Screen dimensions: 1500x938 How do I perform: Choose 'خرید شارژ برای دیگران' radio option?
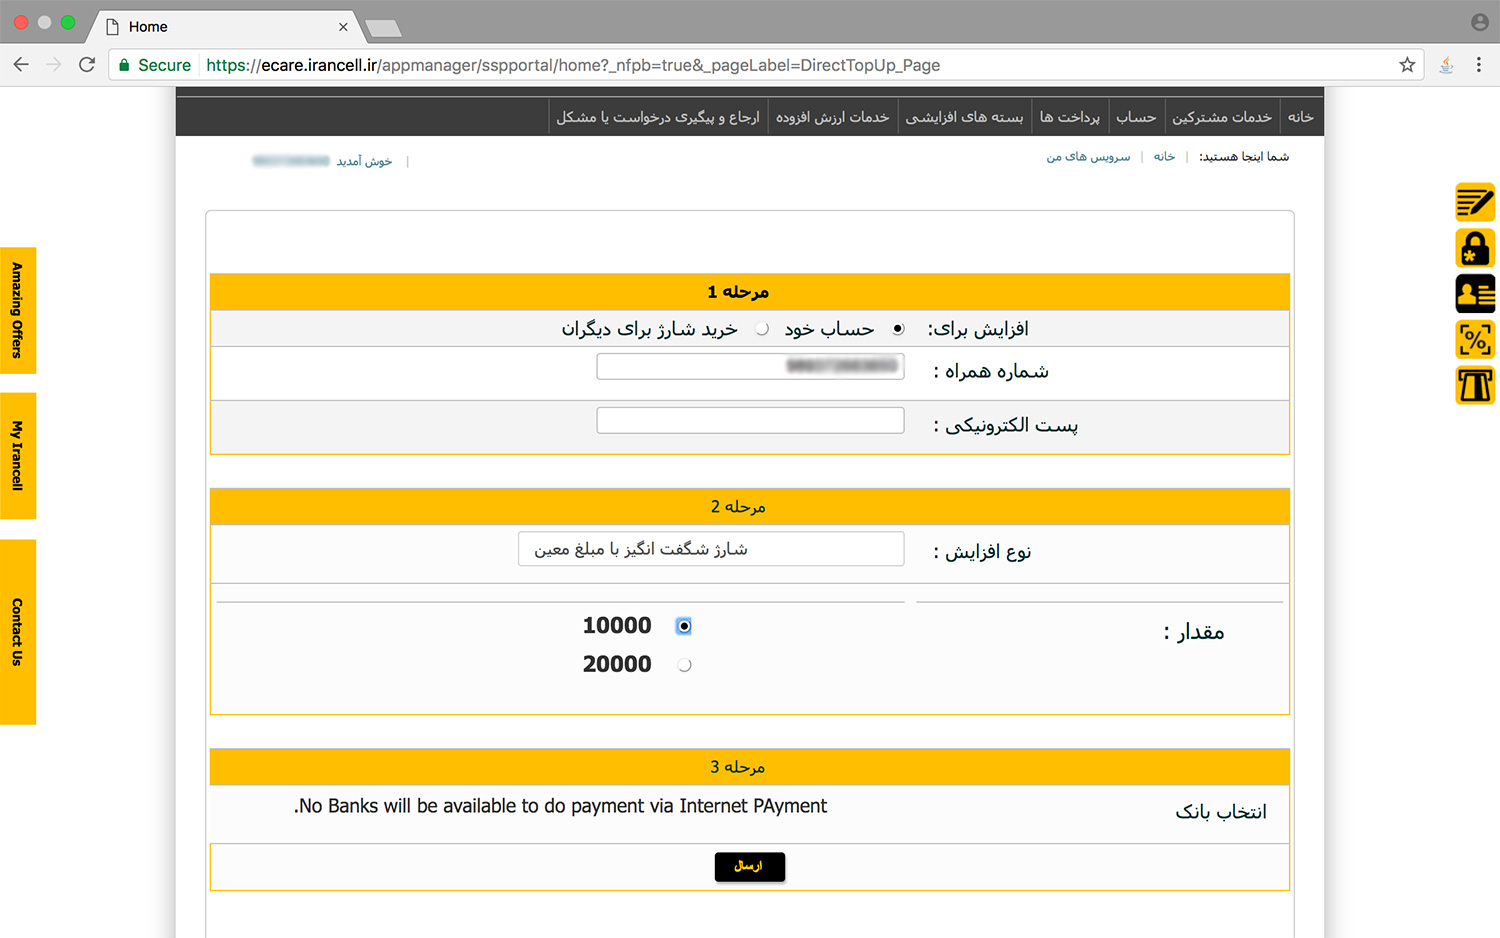point(762,329)
